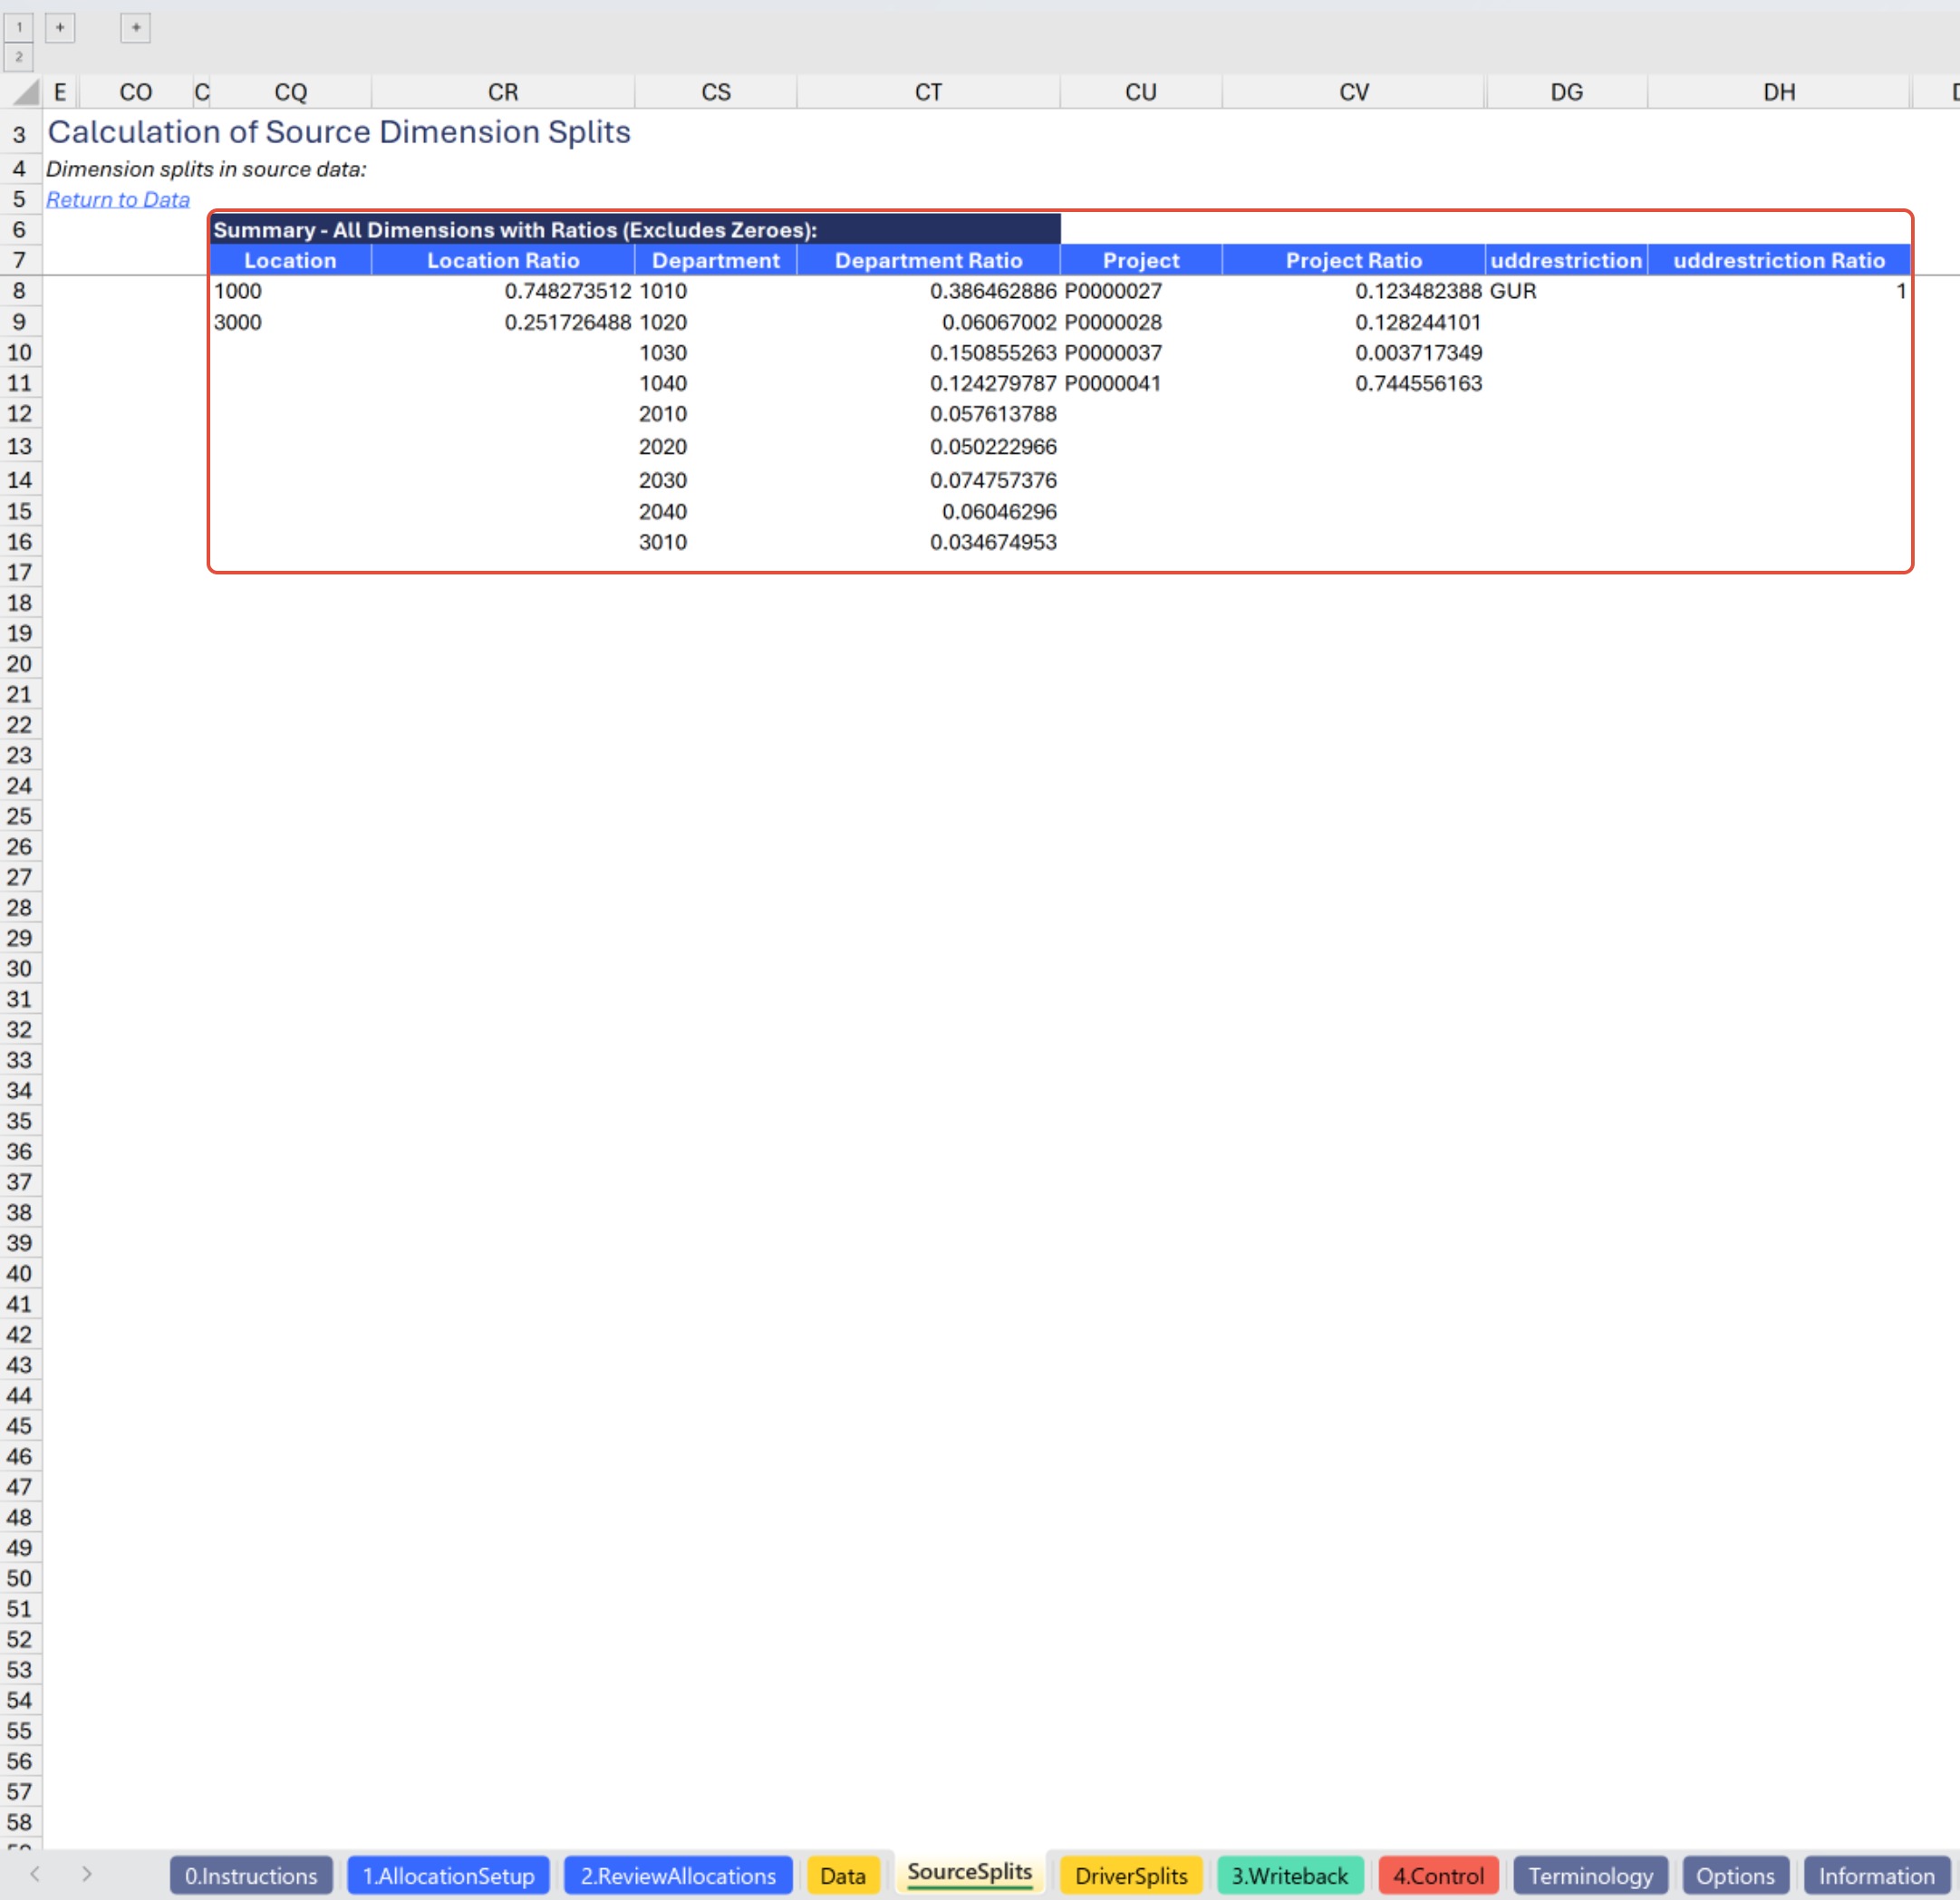Open the Terminology sheet tab

click(x=1589, y=1875)
